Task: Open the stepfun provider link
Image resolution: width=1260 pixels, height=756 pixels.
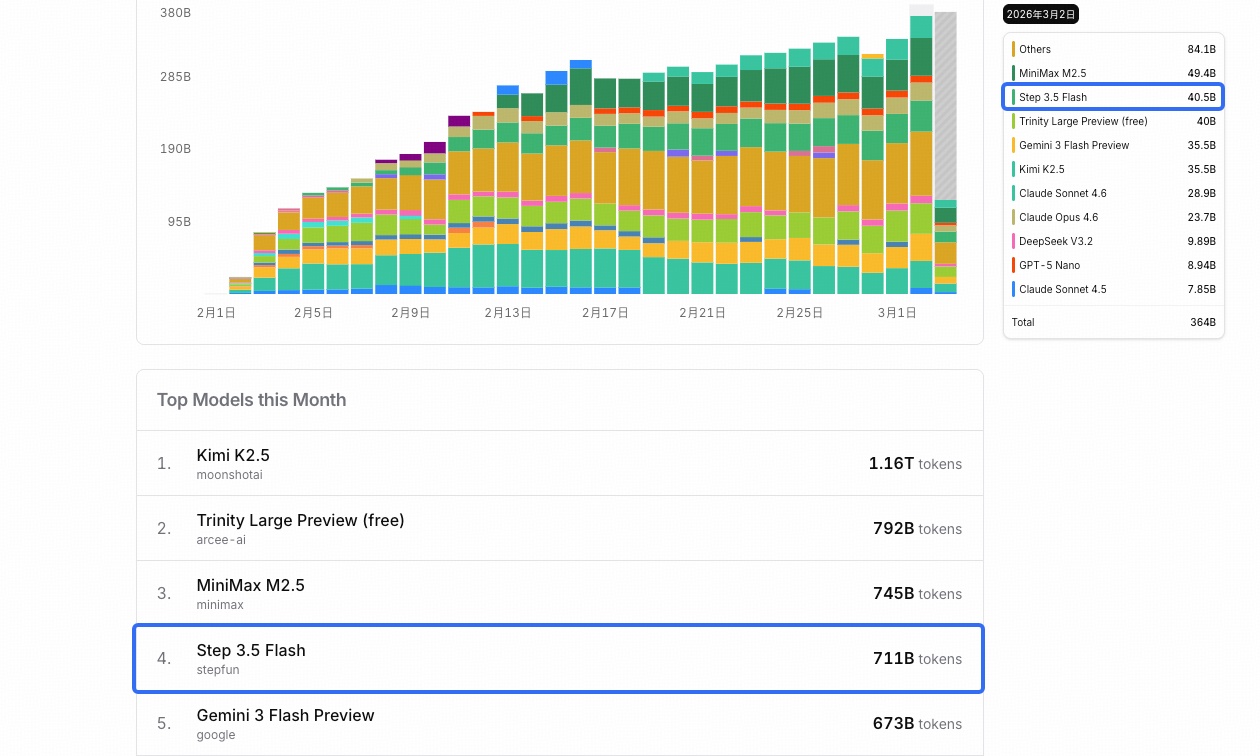Action: (x=218, y=670)
